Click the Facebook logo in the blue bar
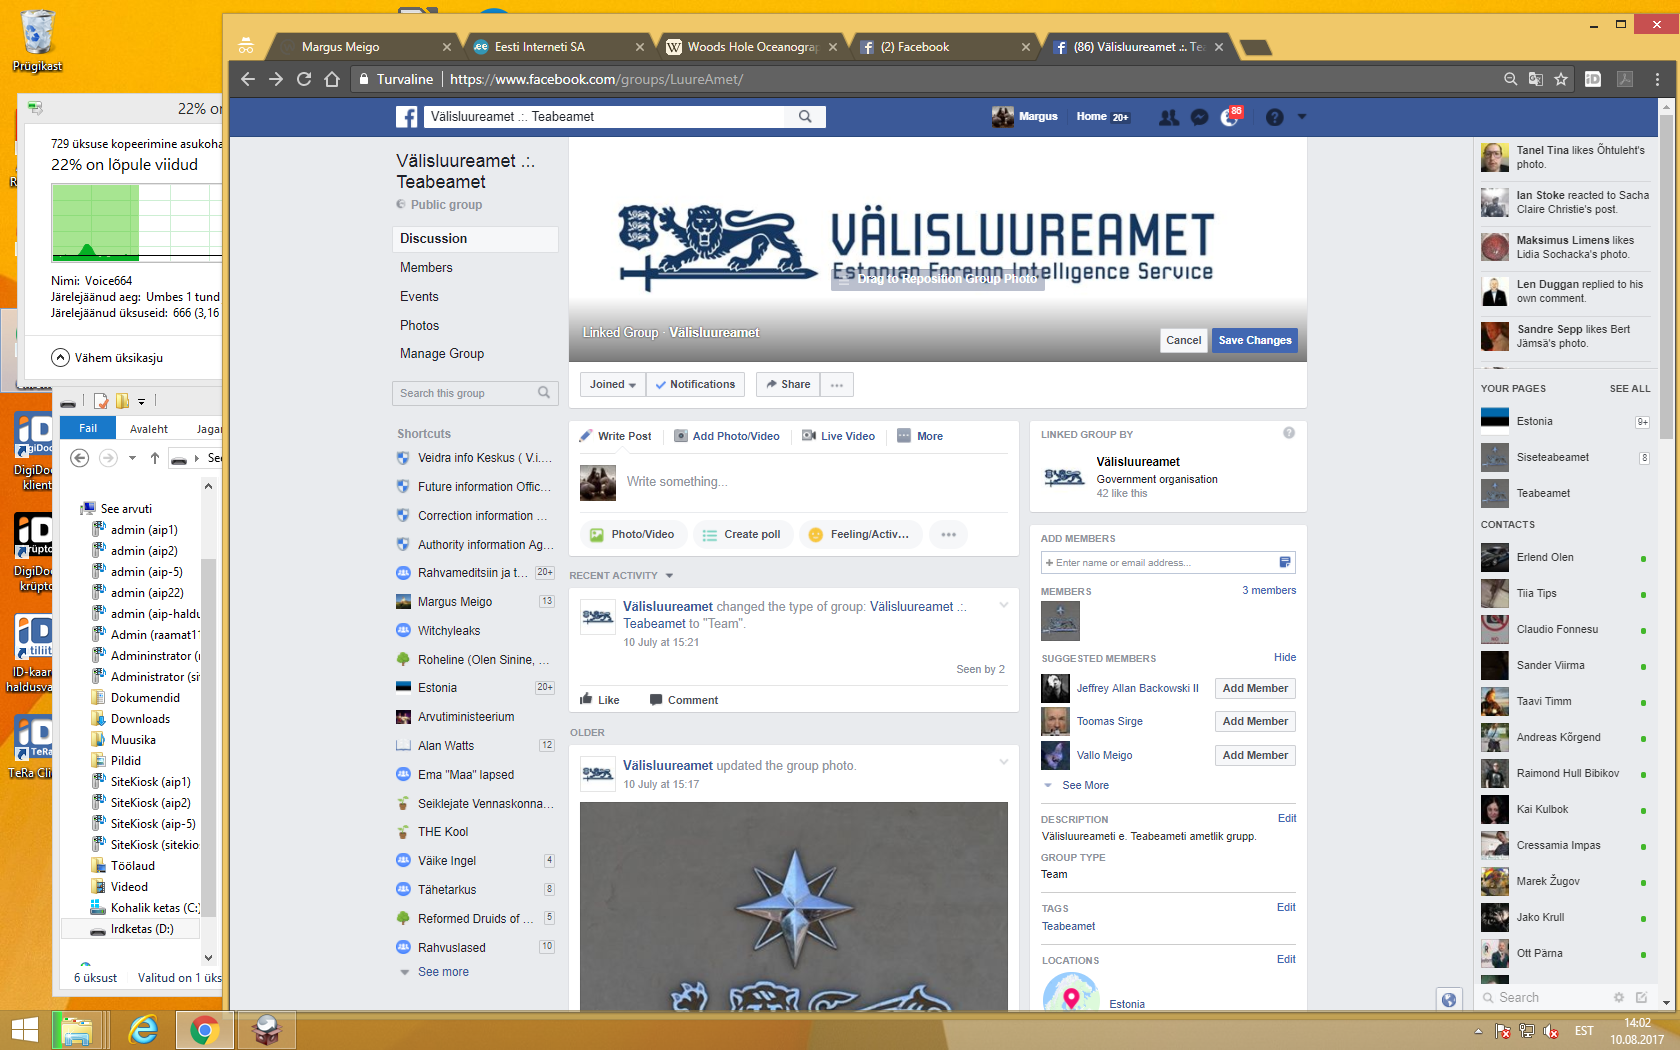 click(406, 117)
